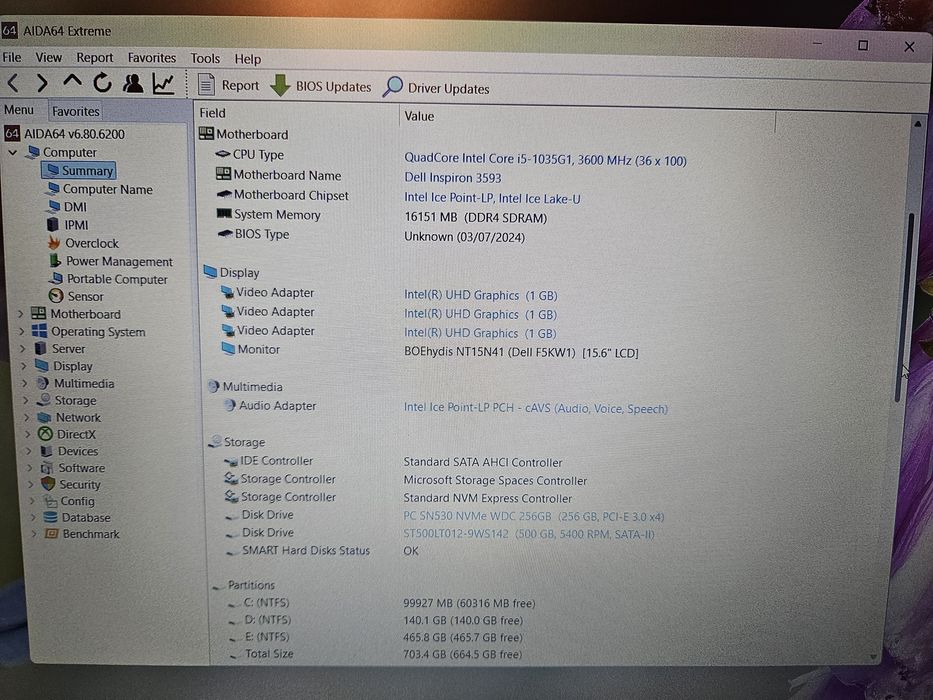Select Computer Name in the tree
The height and width of the screenshot is (700, 933).
[x=100, y=189]
